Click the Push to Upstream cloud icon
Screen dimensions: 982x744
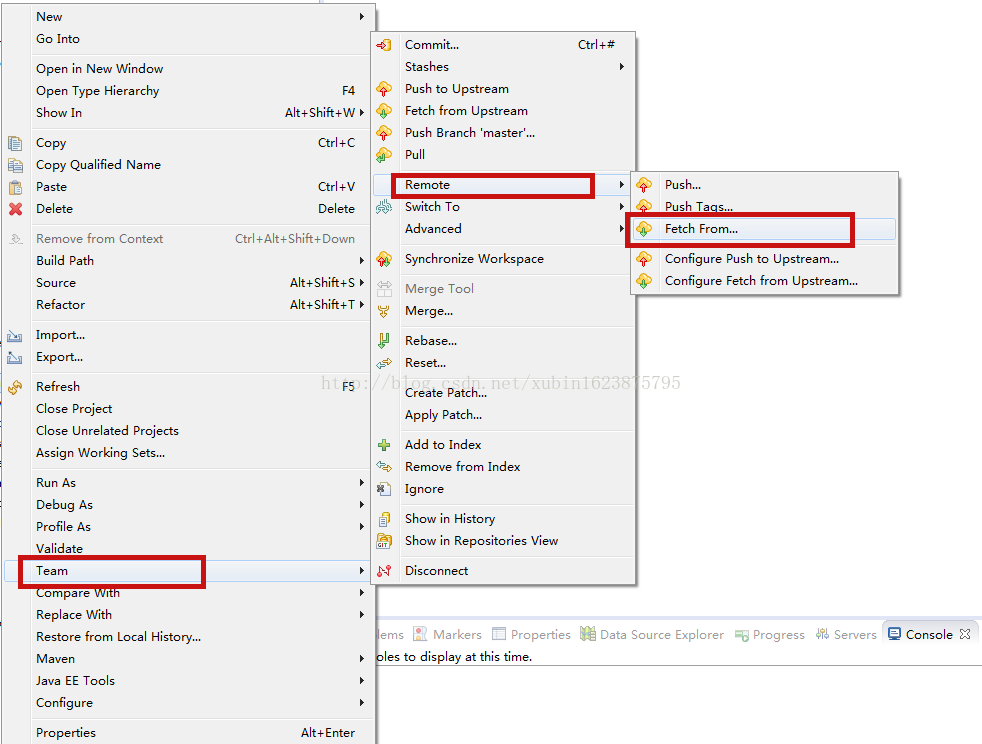pyautogui.click(x=384, y=89)
